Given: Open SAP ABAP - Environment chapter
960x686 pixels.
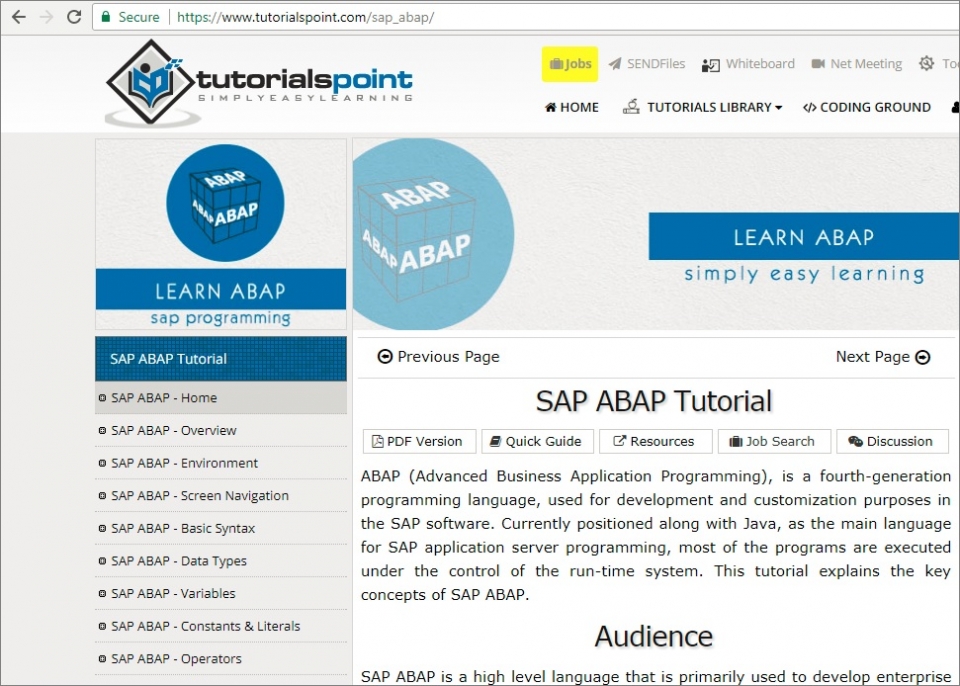Looking at the screenshot, I should [221, 463].
